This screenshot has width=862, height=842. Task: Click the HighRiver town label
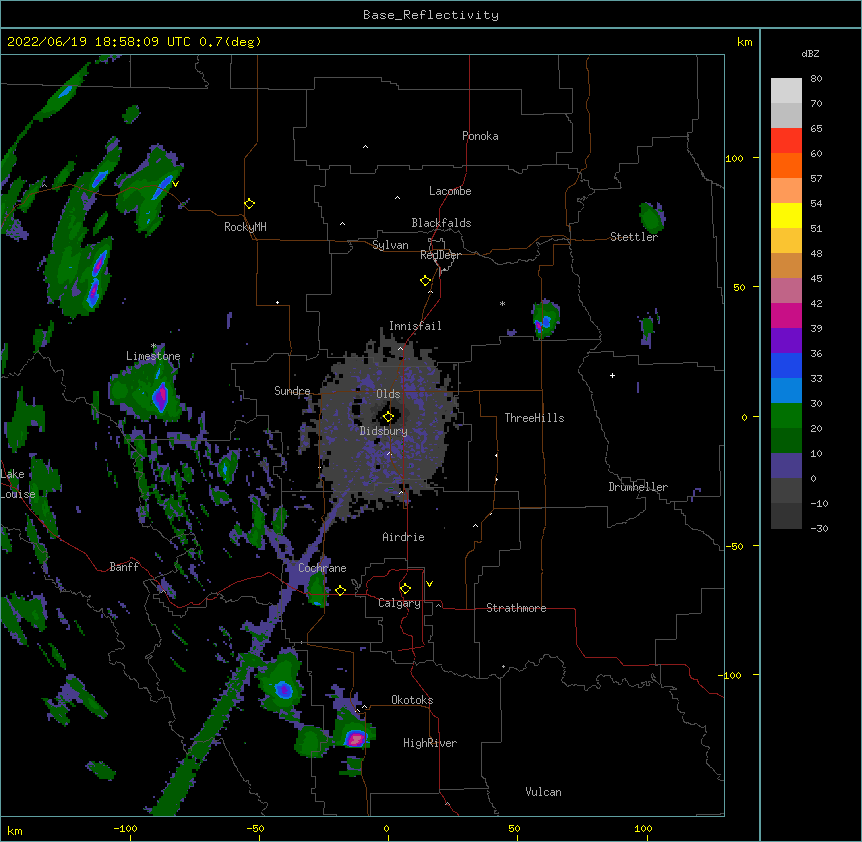[x=430, y=743]
